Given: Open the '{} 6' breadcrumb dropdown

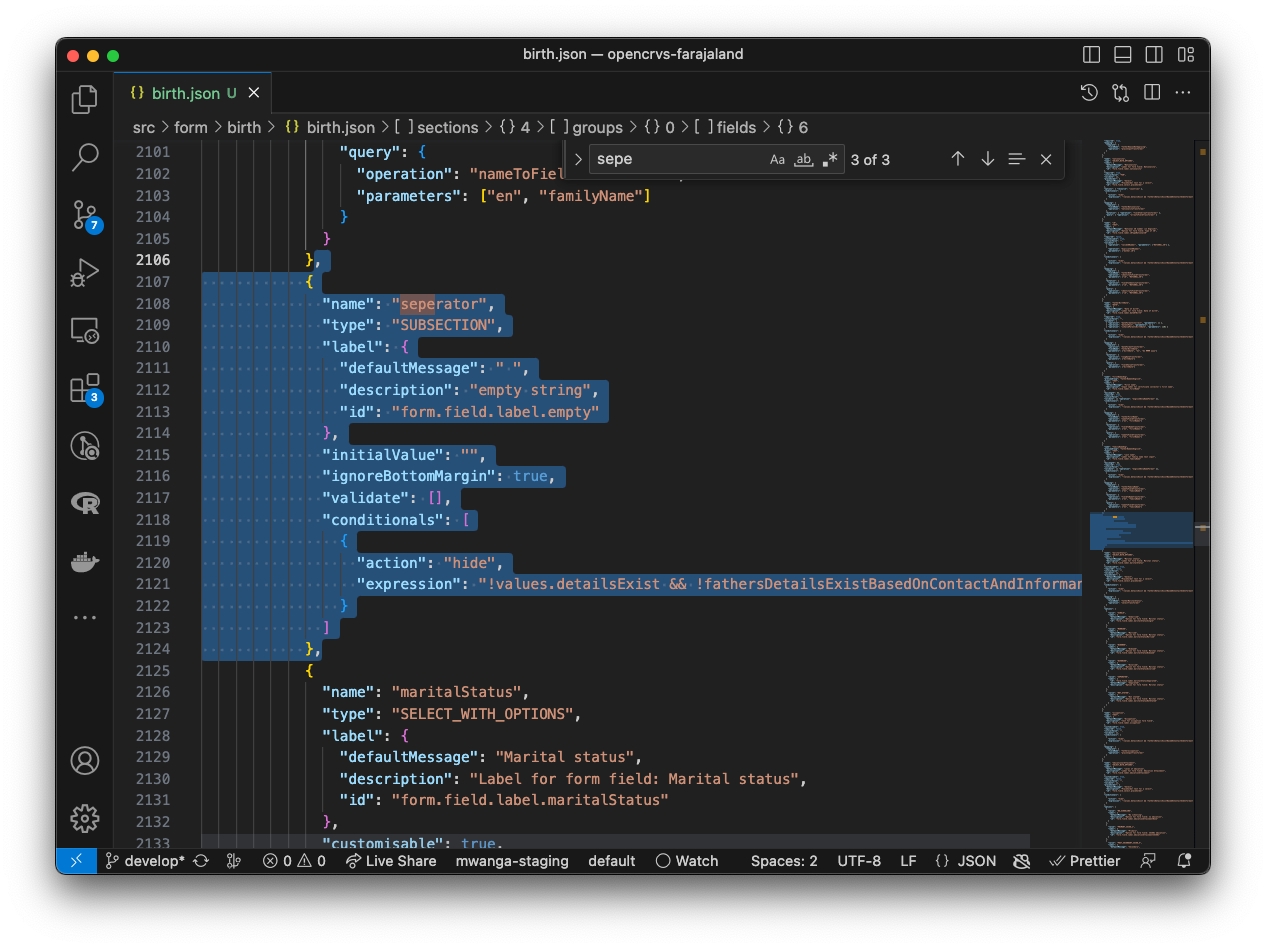Looking at the screenshot, I should [792, 127].
